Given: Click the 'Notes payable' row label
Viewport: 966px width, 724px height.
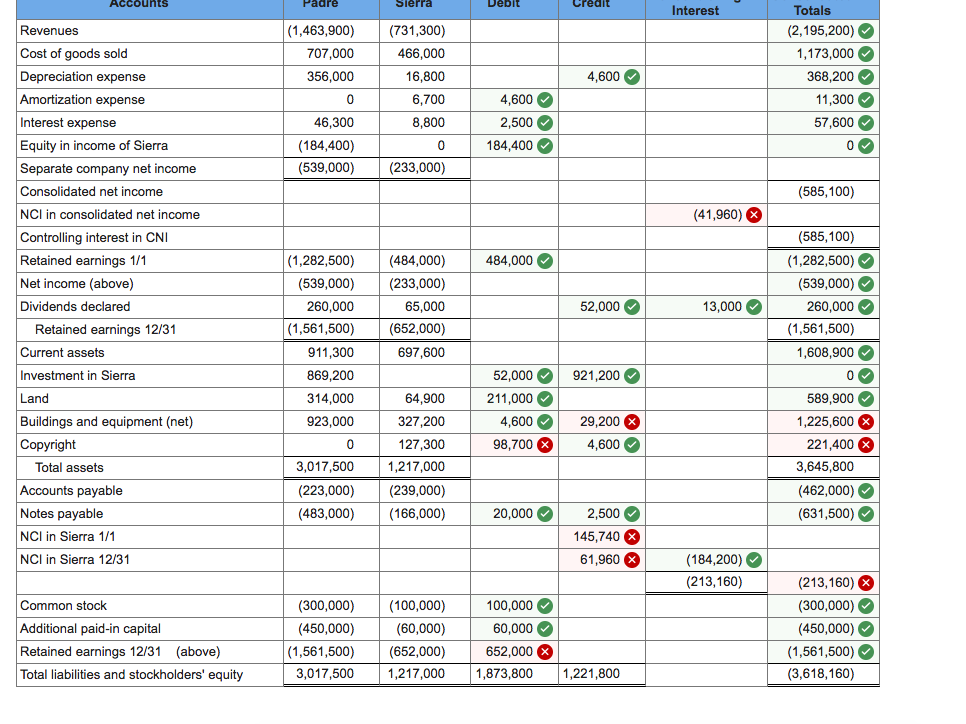Looking at the screenshot, I should (x=62, y=514).
